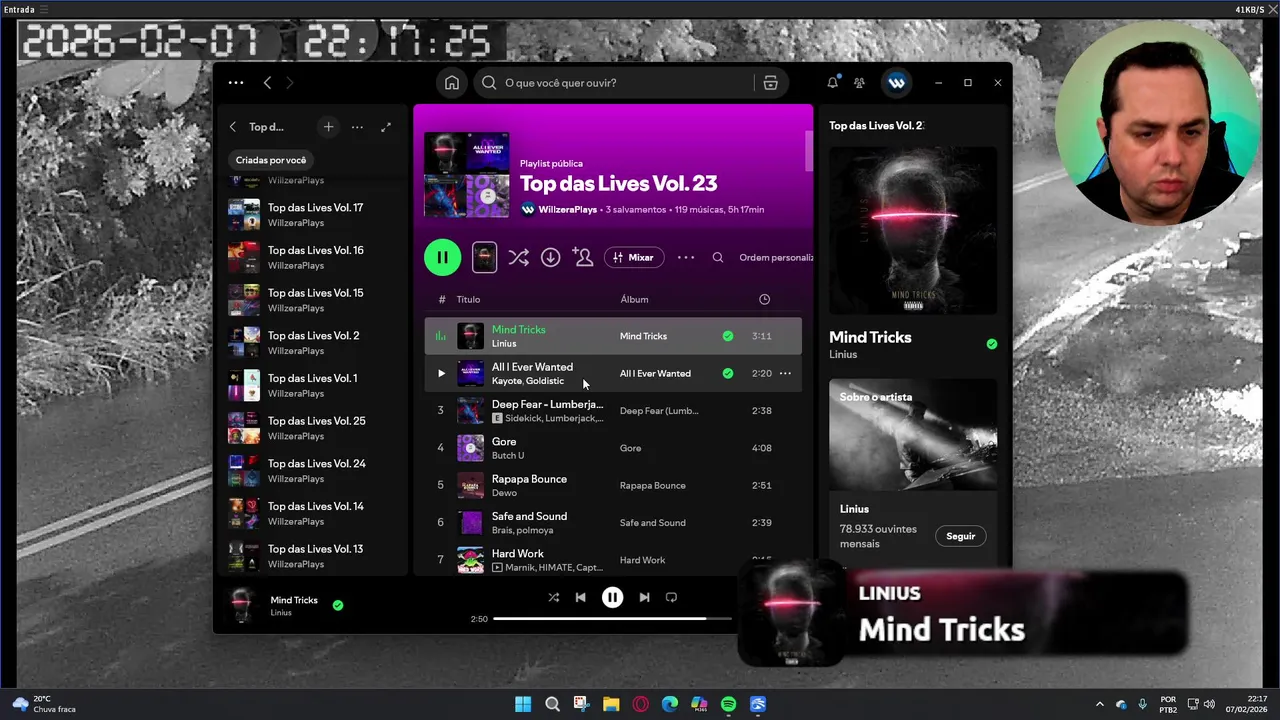Open the WillzeraPlays owner link in header
The height and width of the screenshot is (720, 1280).
click(567, 210)
